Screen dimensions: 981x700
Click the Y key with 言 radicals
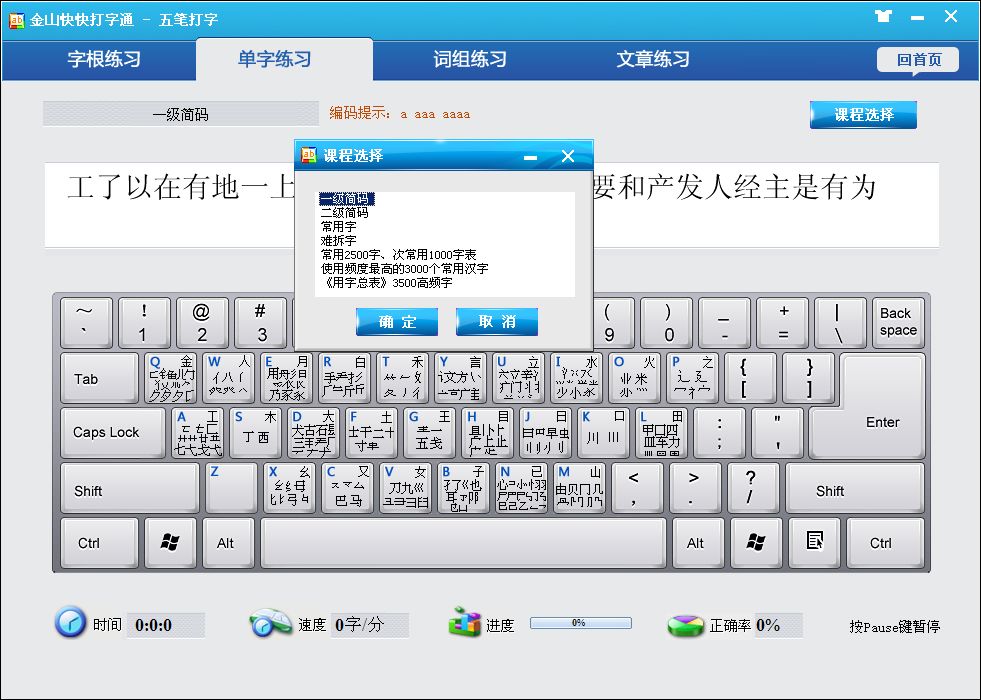point(461,378)
